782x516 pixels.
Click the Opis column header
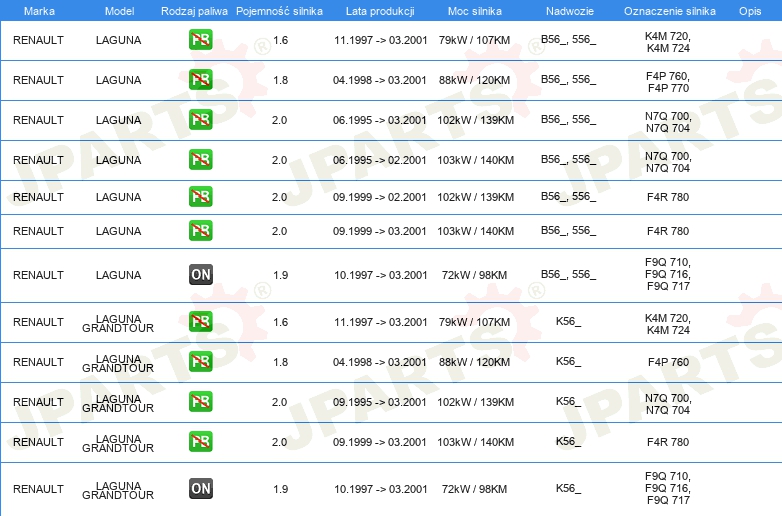pyautogui.click(x=750, y=11)
